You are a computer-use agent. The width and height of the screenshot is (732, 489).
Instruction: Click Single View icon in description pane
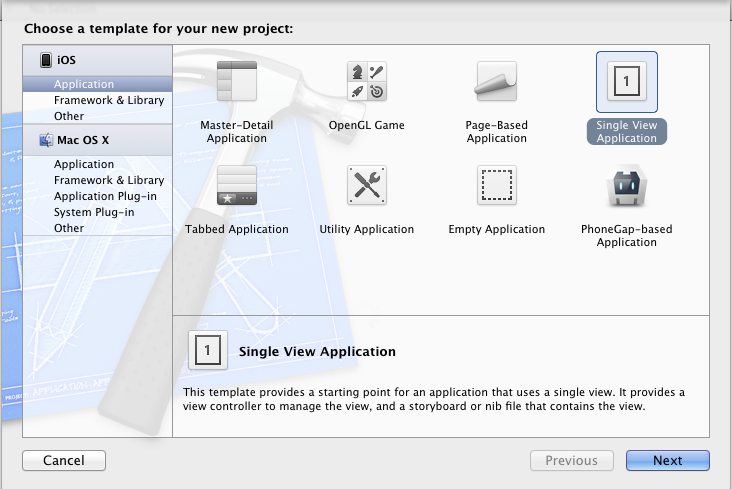coord(208,350)
